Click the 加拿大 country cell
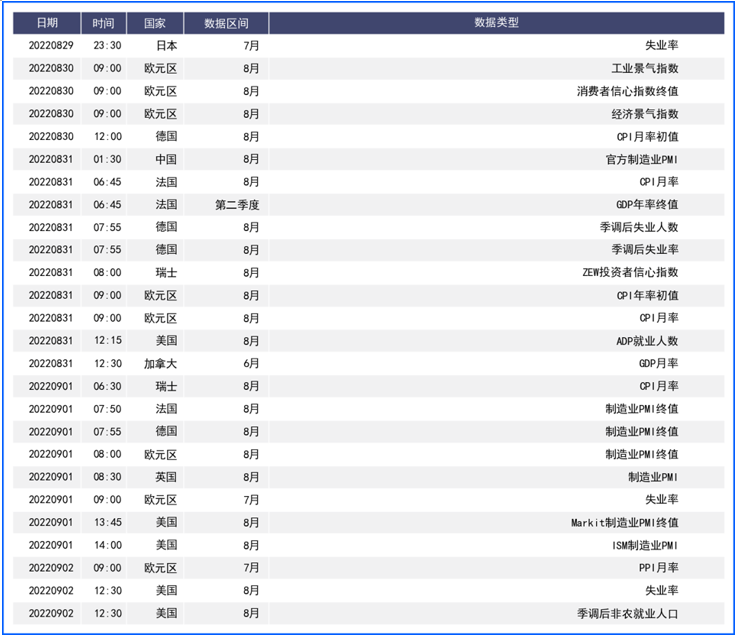The width and height of the screenshot is (741, 640). coord(160,364)
